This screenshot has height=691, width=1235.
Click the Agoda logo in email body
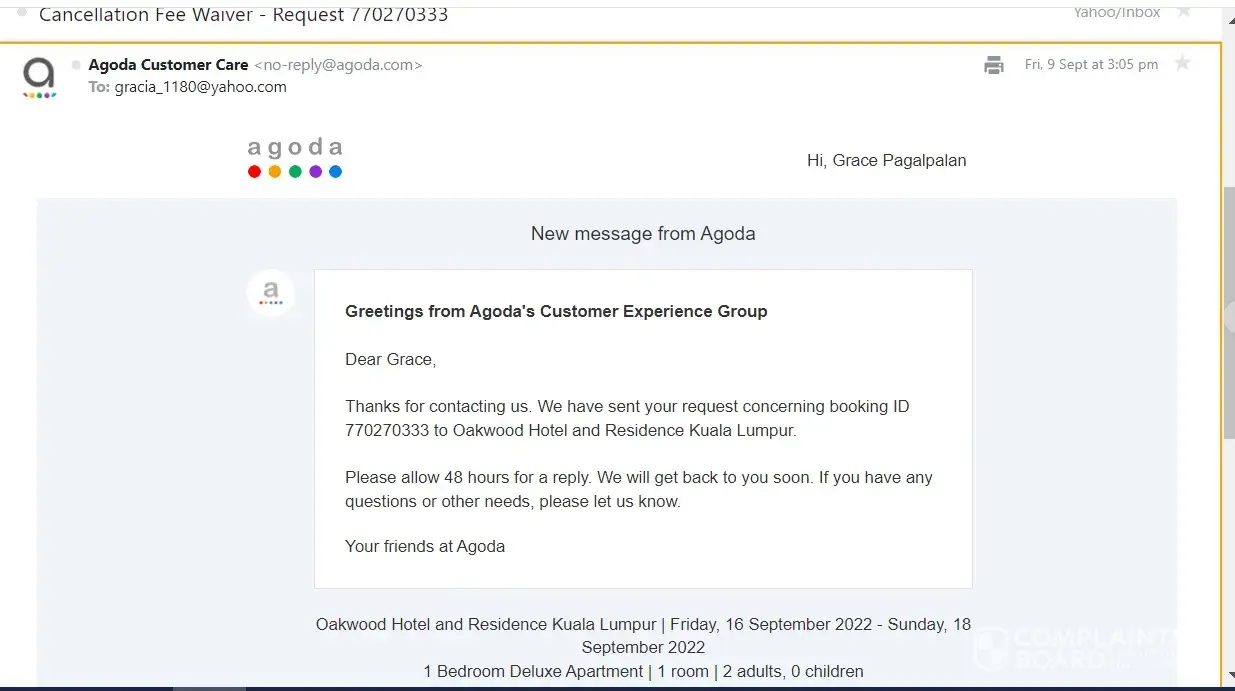coord(294,158)
